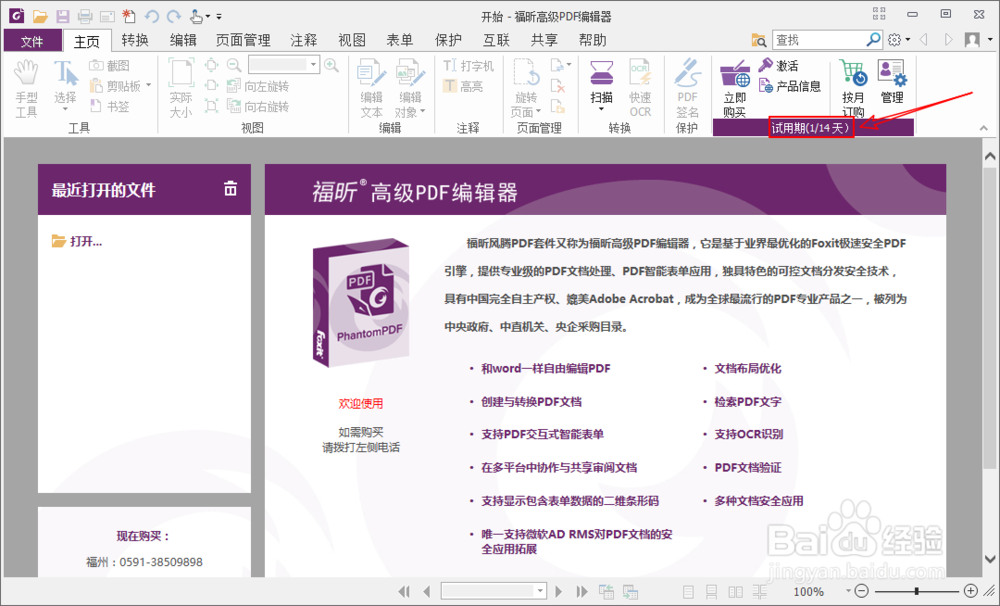Click inside the 查找 search field
This screenshot has height=606, width=1000.
click(818, 40)
